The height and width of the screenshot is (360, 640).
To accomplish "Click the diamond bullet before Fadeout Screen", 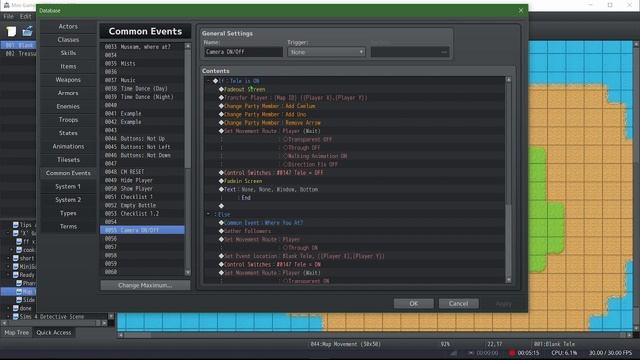I will coord(221,89).
